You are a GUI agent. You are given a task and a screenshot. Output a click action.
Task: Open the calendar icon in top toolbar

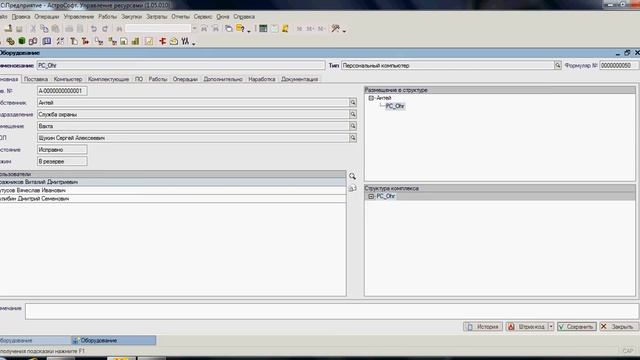[274, 29]
